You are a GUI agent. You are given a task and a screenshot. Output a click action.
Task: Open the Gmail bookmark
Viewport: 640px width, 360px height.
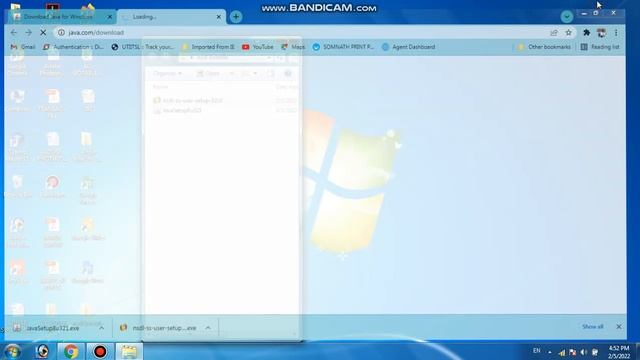coord(23,47)
